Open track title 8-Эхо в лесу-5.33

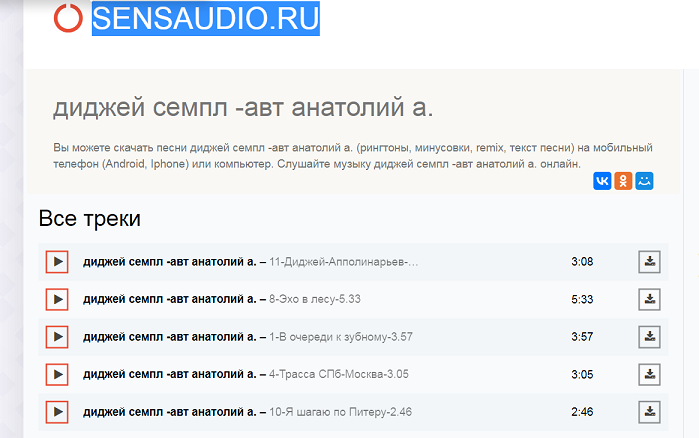[315, 299]
